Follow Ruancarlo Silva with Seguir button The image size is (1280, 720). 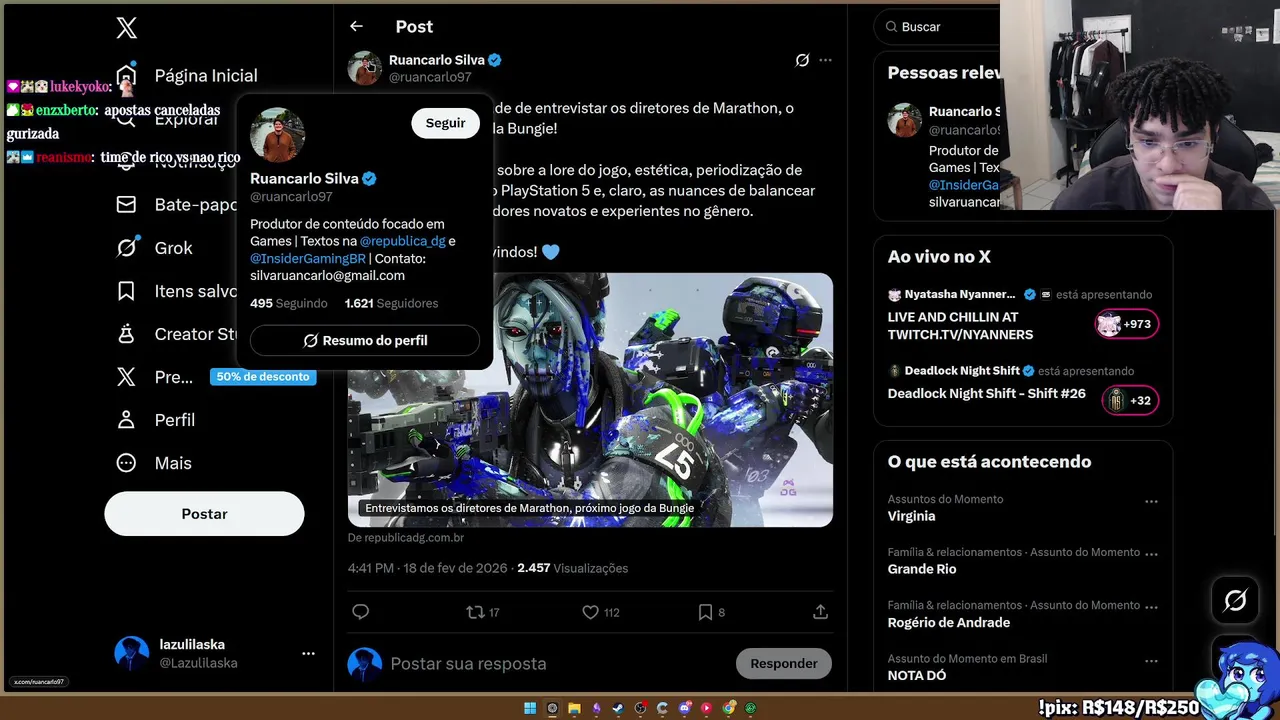[x=445, y=122]
